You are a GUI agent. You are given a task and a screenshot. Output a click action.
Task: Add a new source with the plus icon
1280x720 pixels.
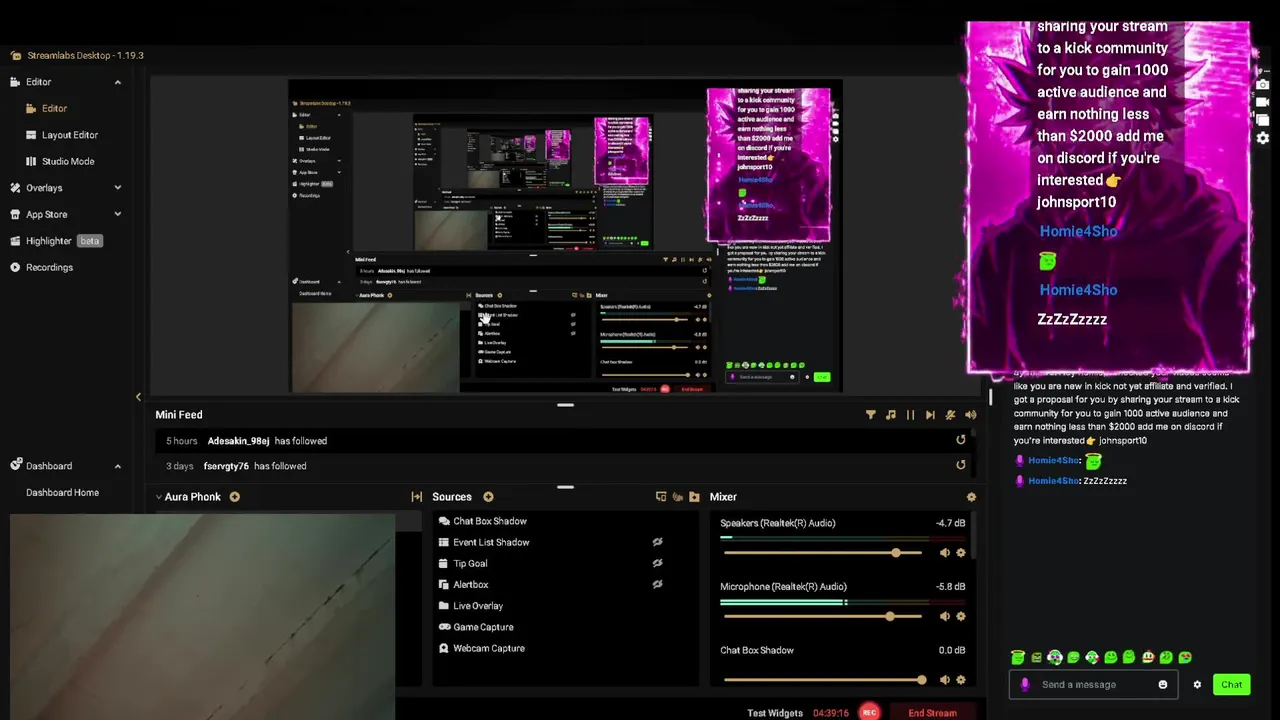coord(488,497)
